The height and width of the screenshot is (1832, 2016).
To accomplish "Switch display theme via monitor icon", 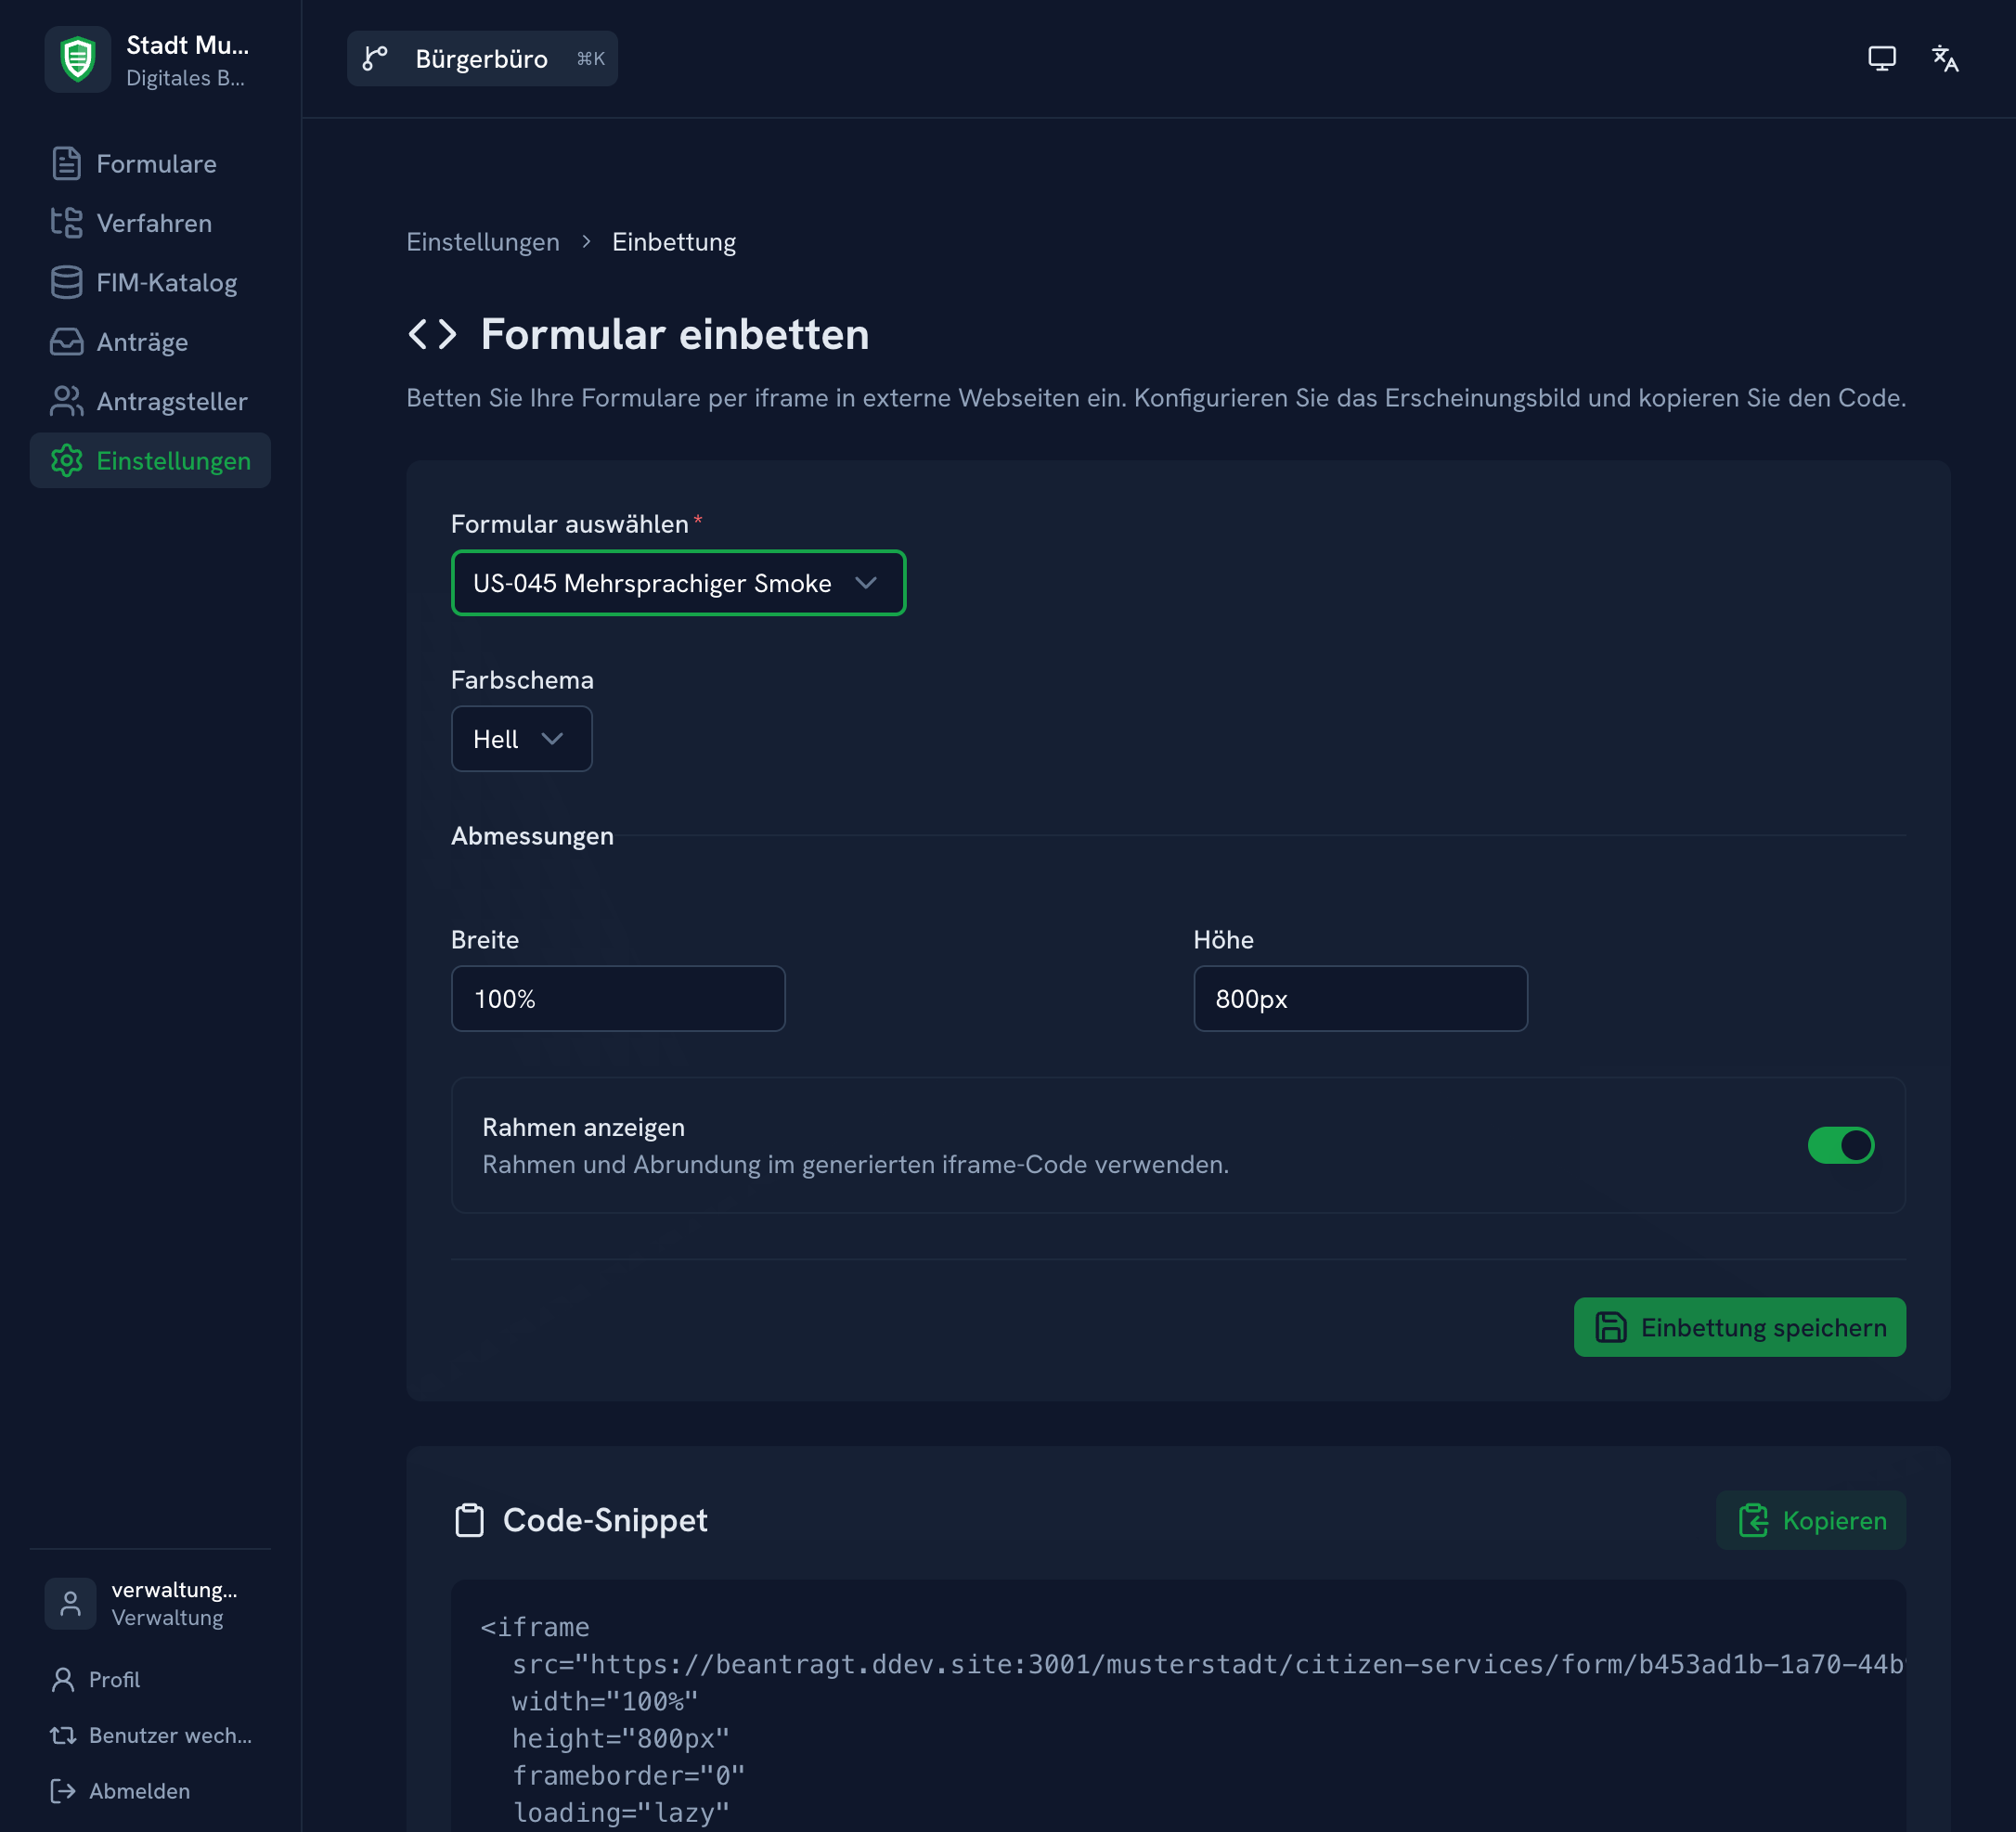I will 1882,59.
